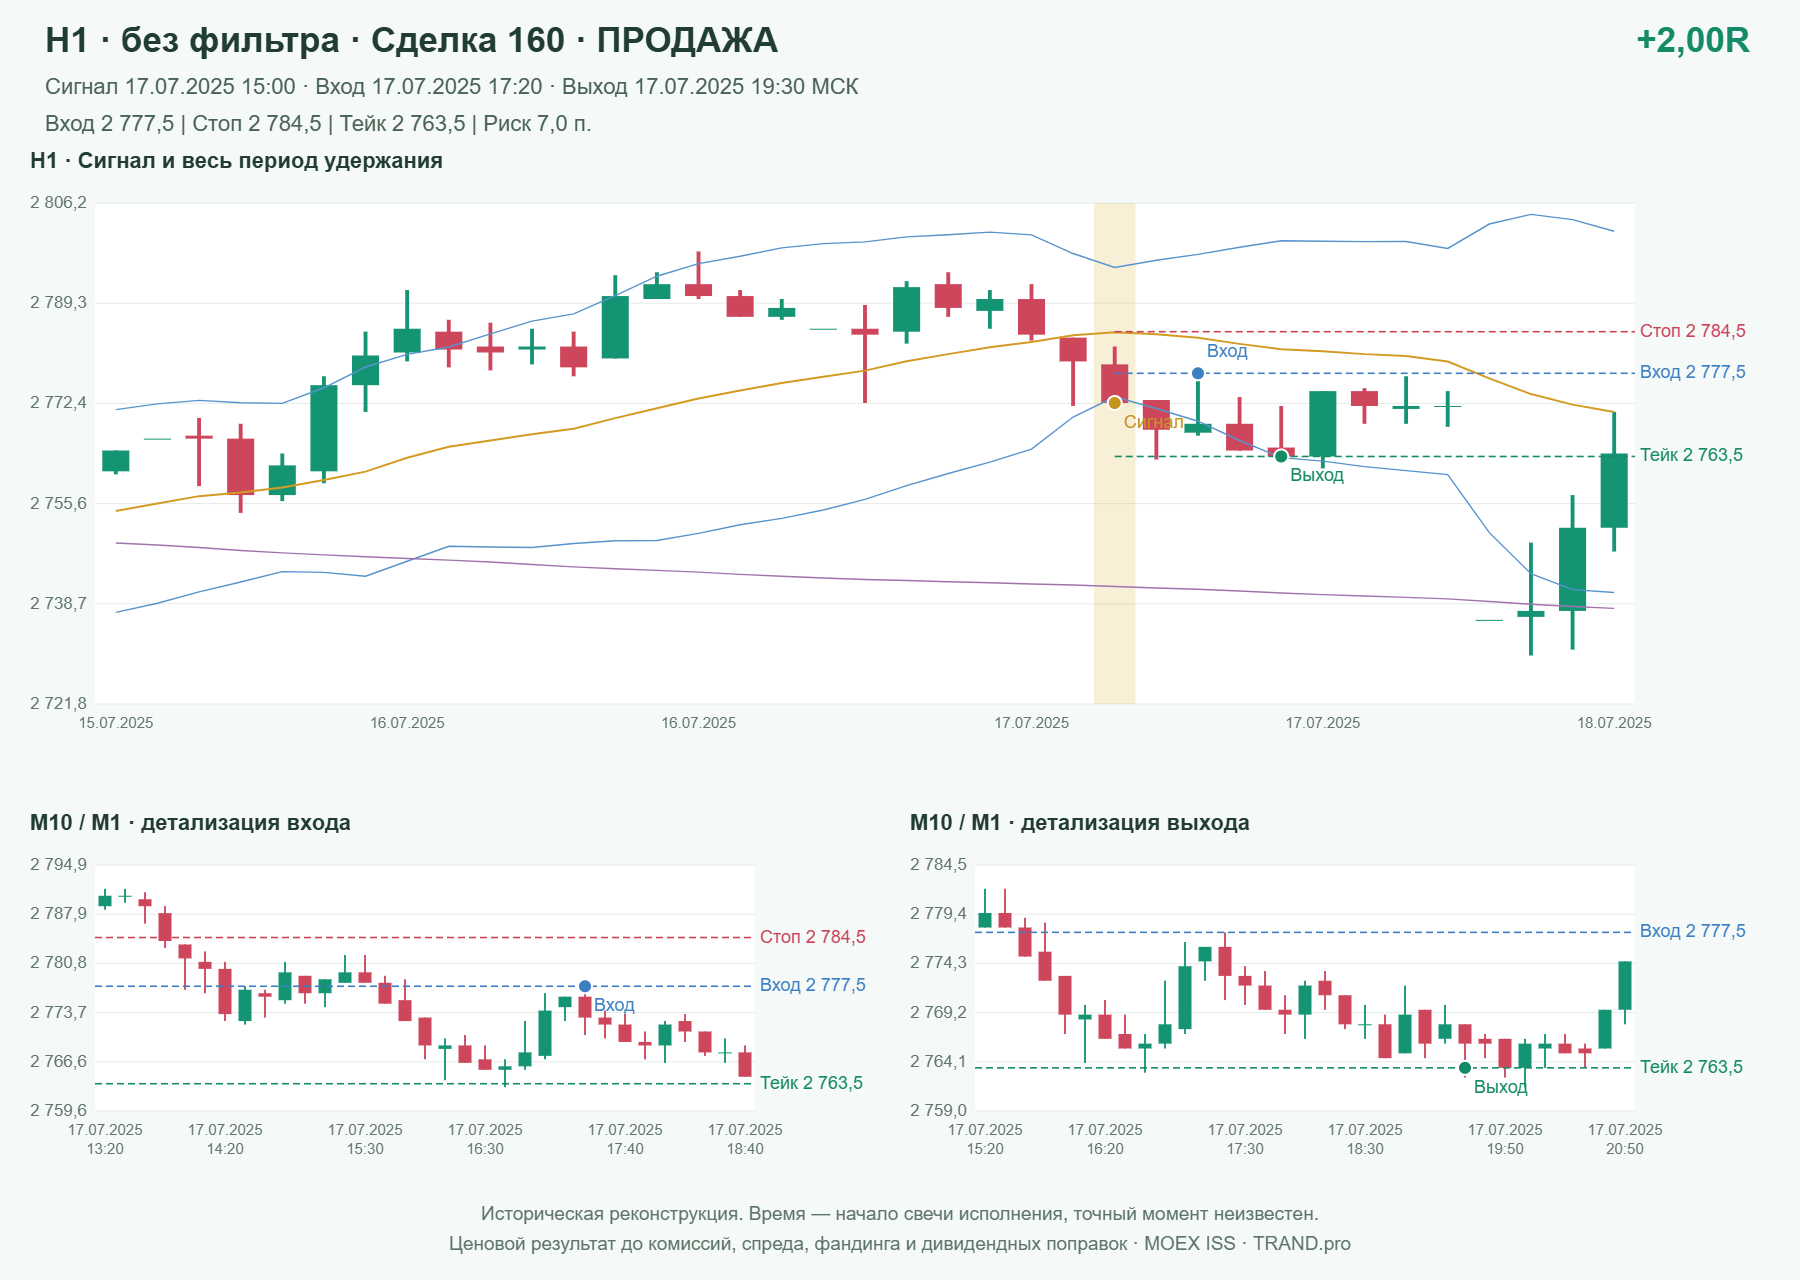Click the 18.07.2025 date axis label
This screenshot has width=1800, height=1280.
click(1614, 723)
